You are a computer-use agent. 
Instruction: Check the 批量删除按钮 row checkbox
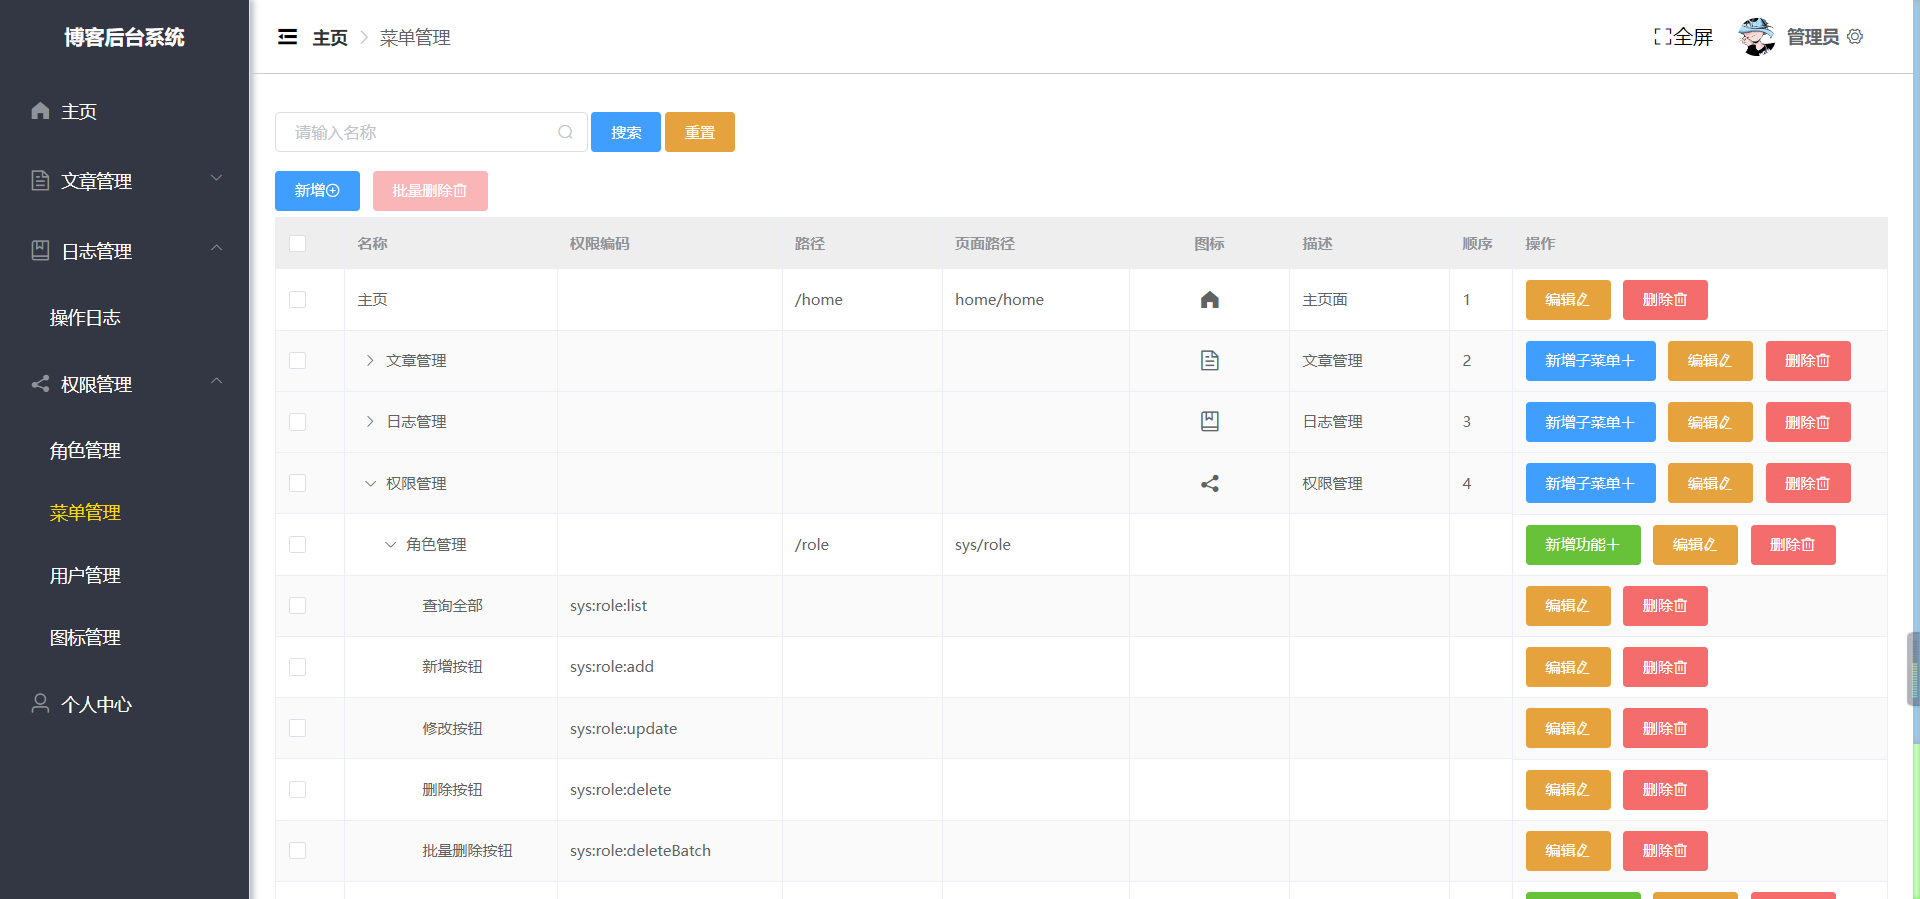click(x=297, y=851)
